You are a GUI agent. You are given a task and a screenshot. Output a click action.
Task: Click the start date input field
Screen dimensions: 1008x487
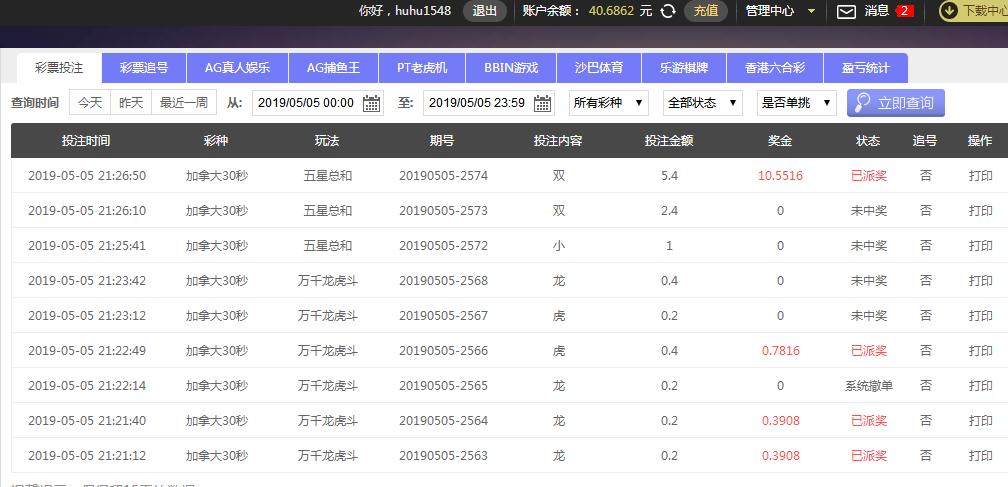click(x=318, y=103)
